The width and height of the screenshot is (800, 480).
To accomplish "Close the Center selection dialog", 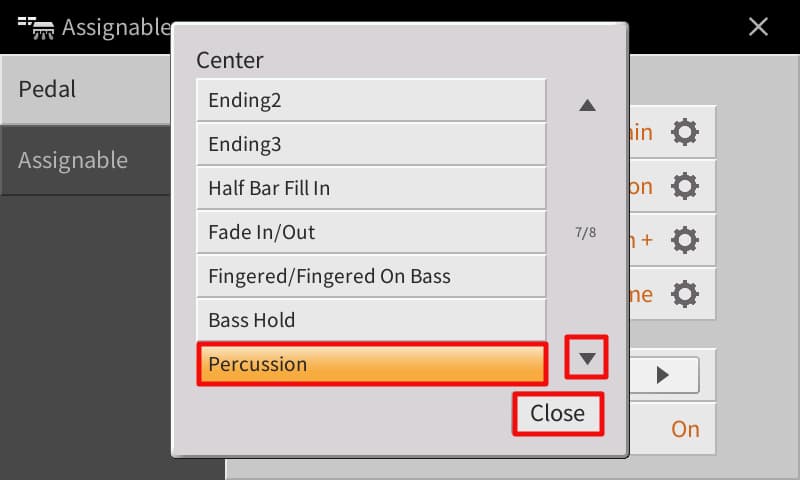I will pos(558,413).
